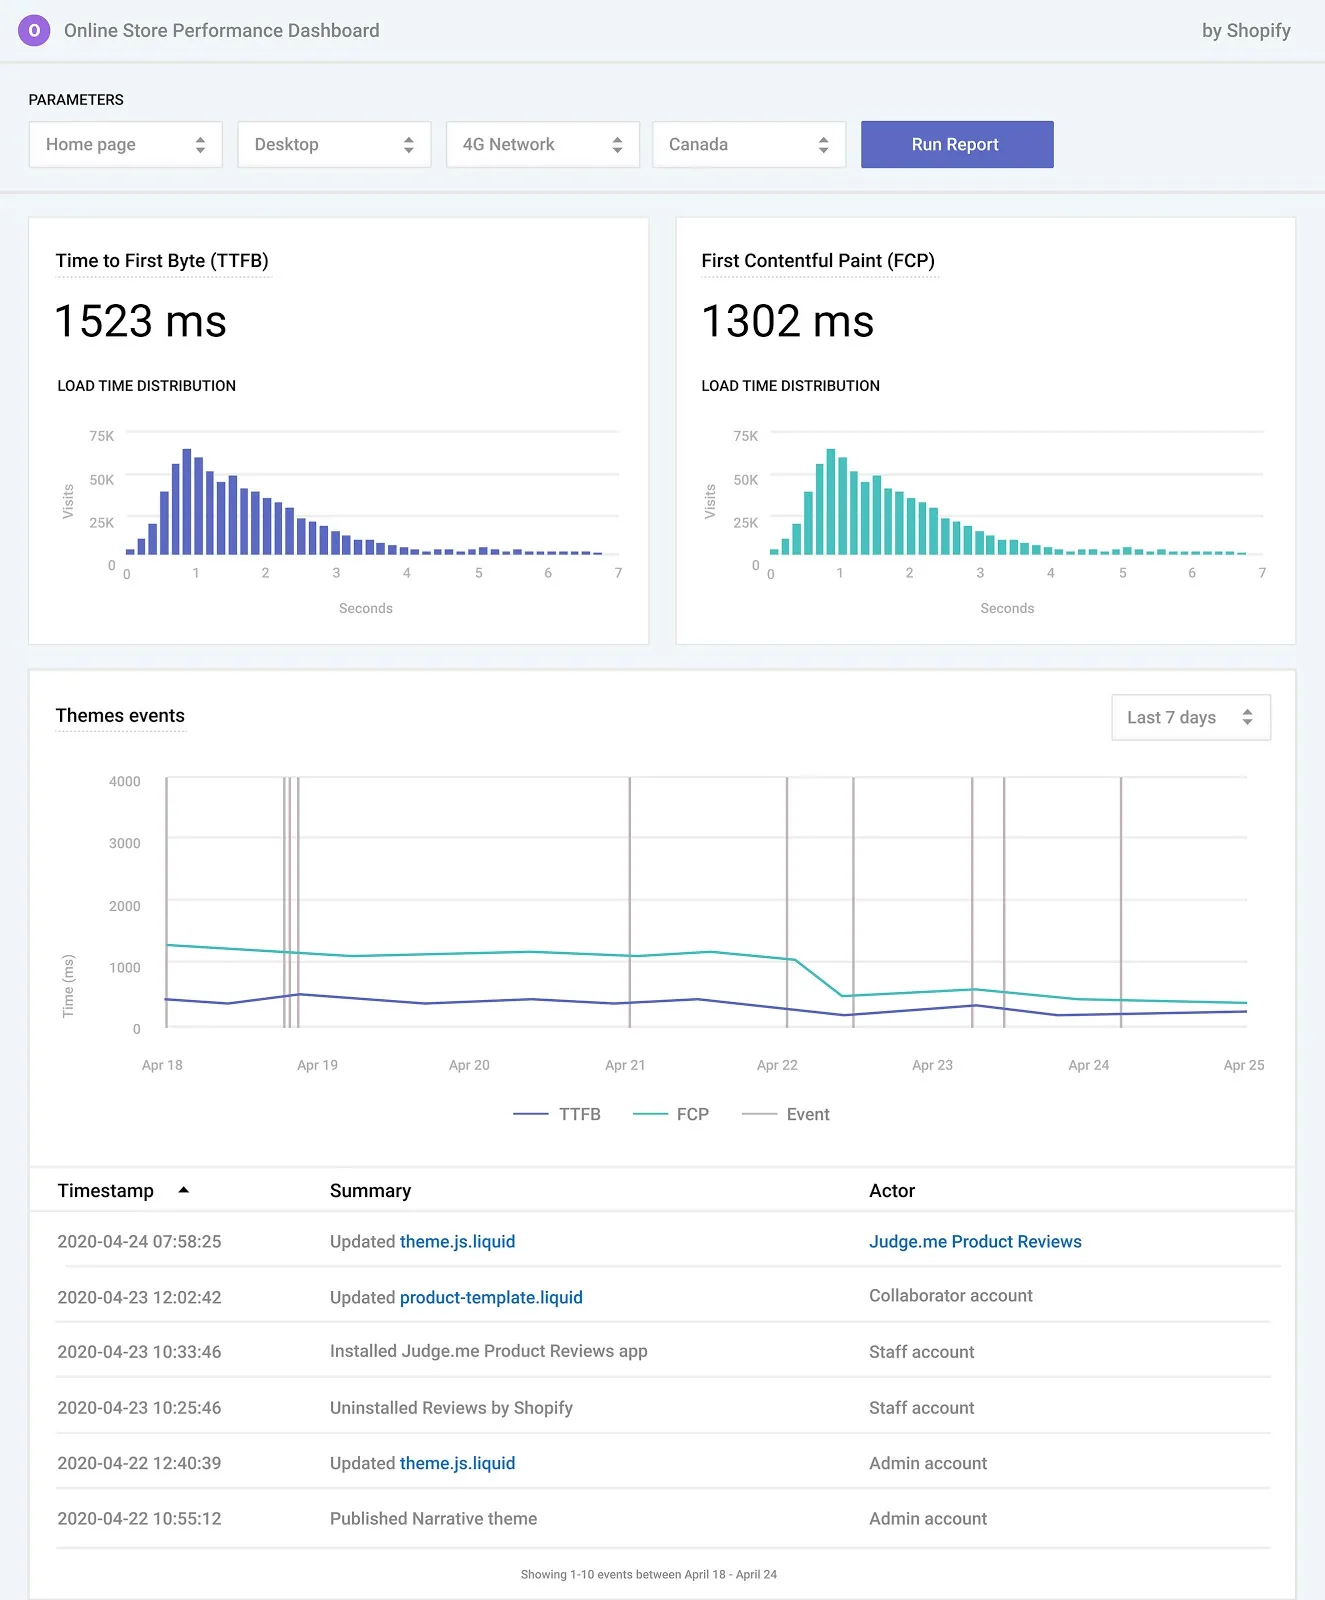Open the Home page dropdown
The image size is (1325, 1600).
point(125,144)
